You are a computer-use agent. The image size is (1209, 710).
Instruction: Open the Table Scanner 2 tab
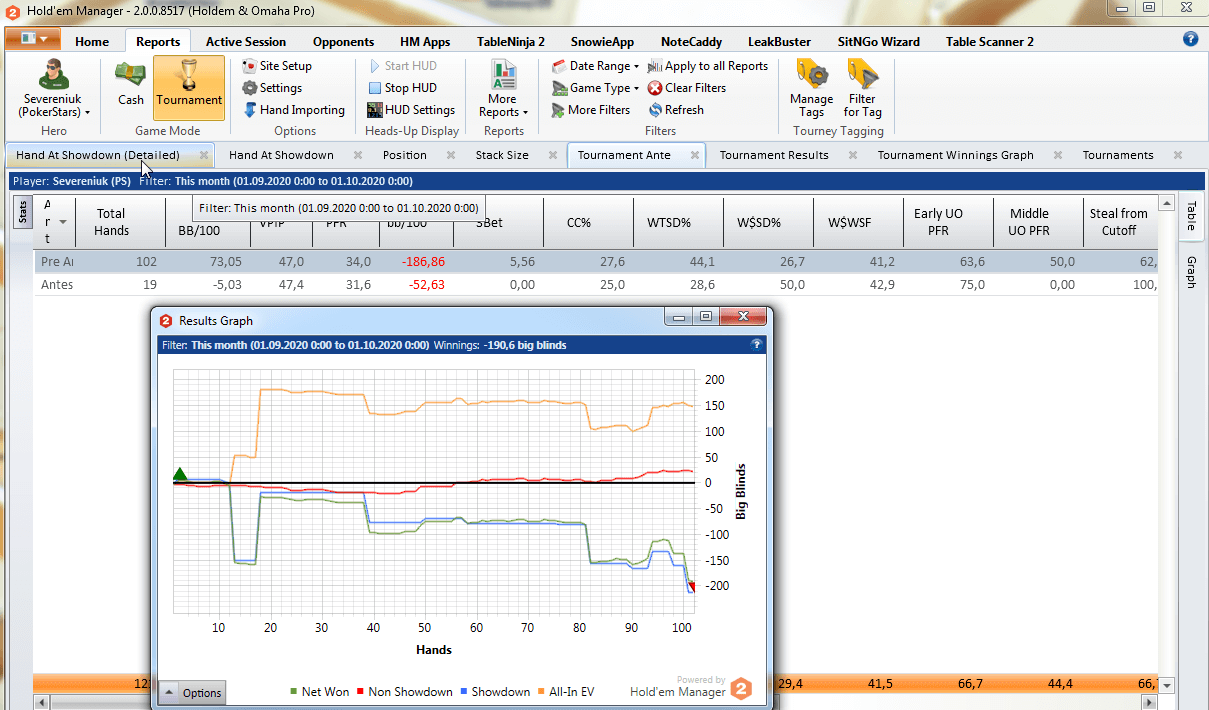click(990, 42)
